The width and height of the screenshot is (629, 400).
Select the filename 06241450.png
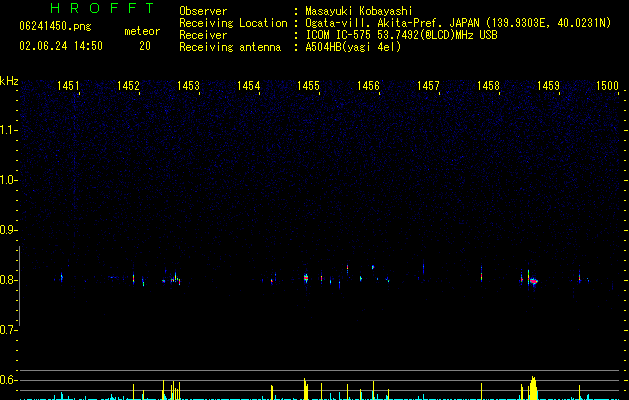[x=55, y=26]
